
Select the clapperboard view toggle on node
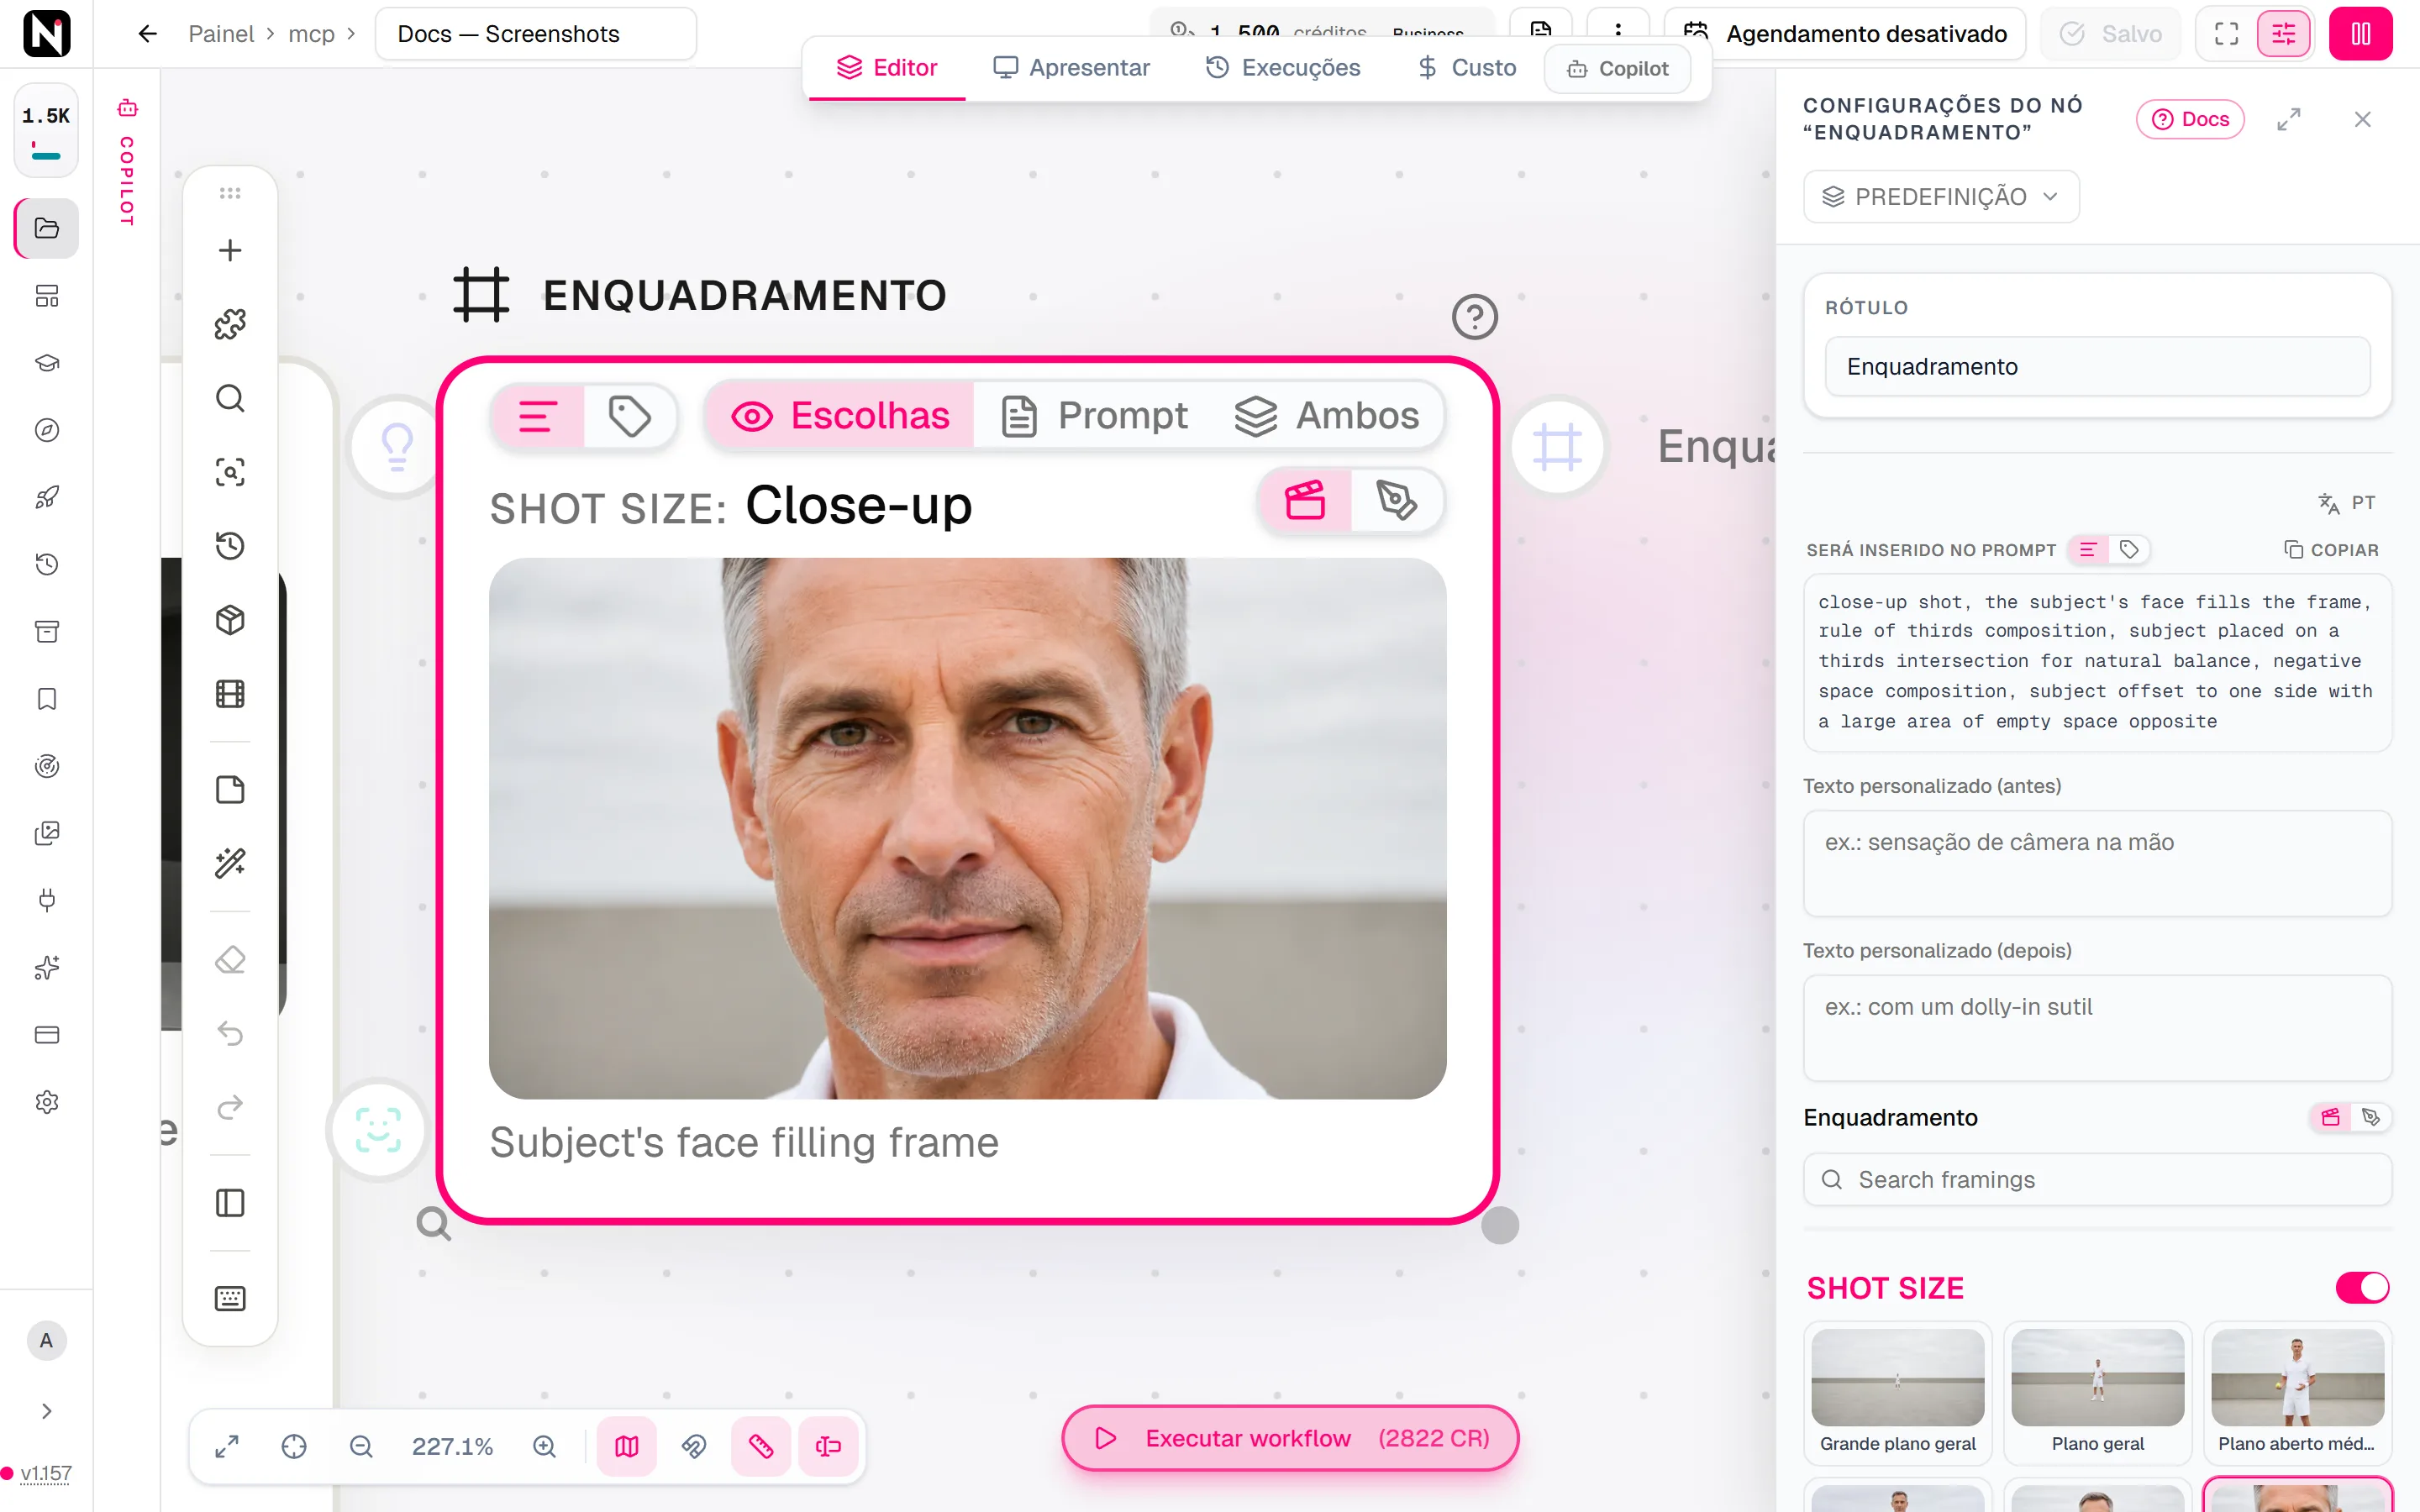(1305, 500)
